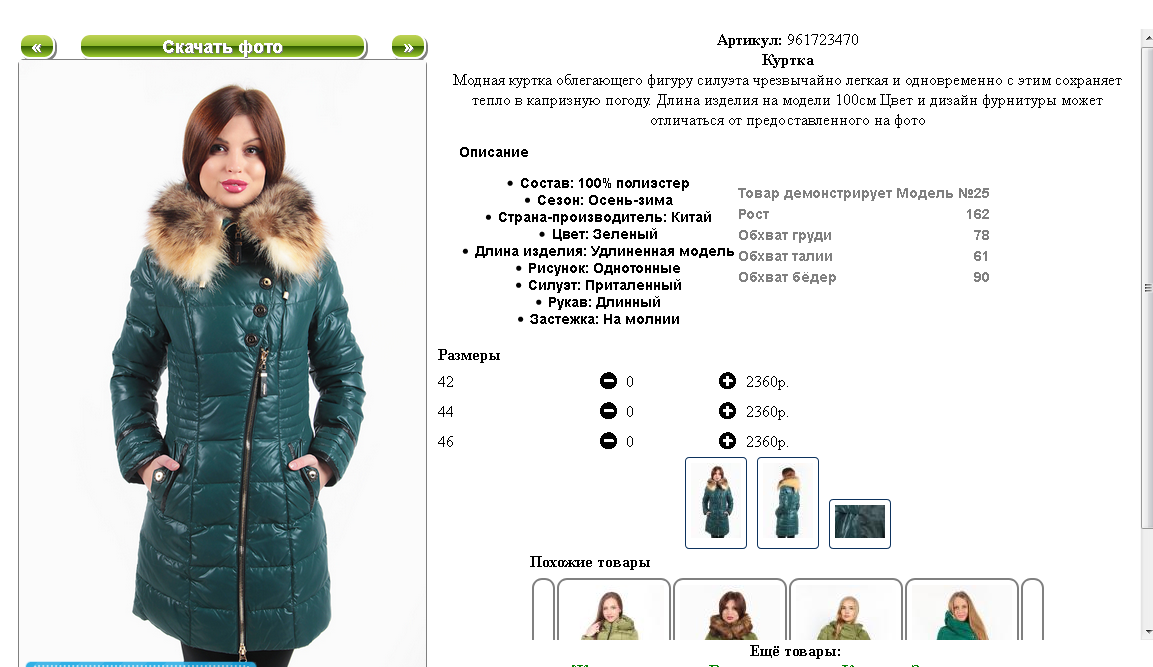Decrease quantity for size 42
The height and width of the screenshot is (667, 1153).
coord(608,381)
